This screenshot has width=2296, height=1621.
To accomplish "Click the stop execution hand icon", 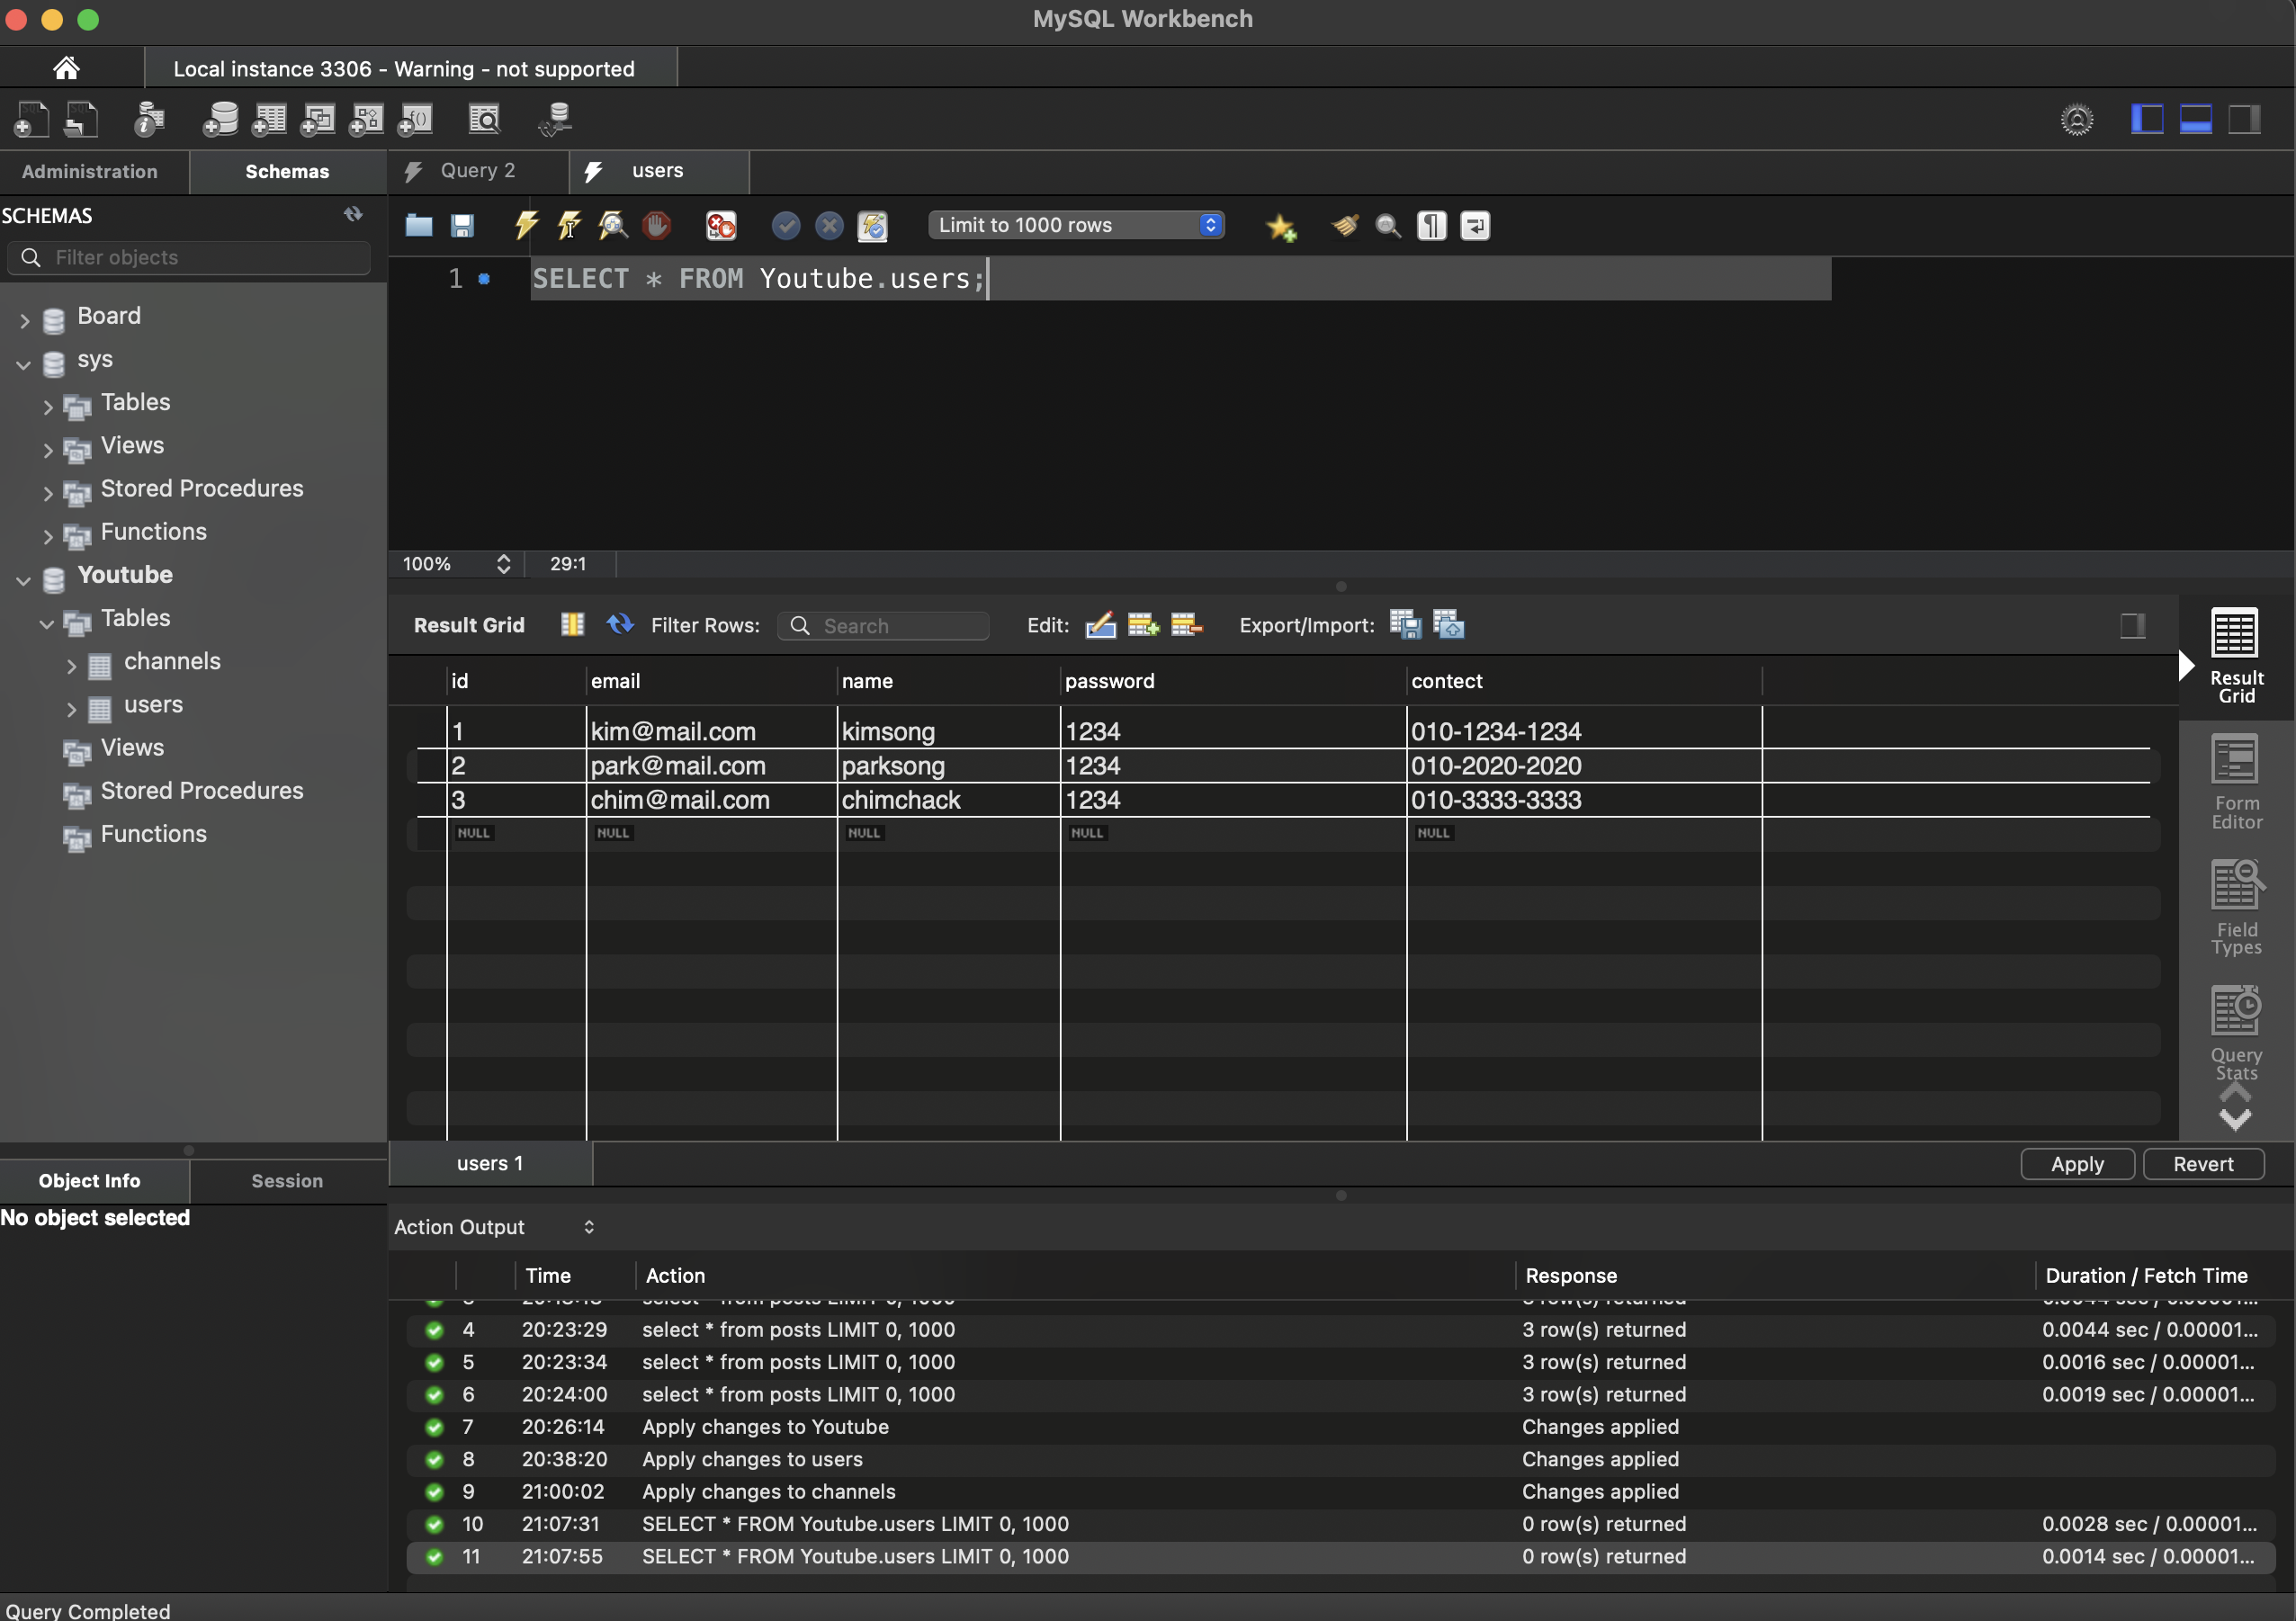I will tap(657, 225).
